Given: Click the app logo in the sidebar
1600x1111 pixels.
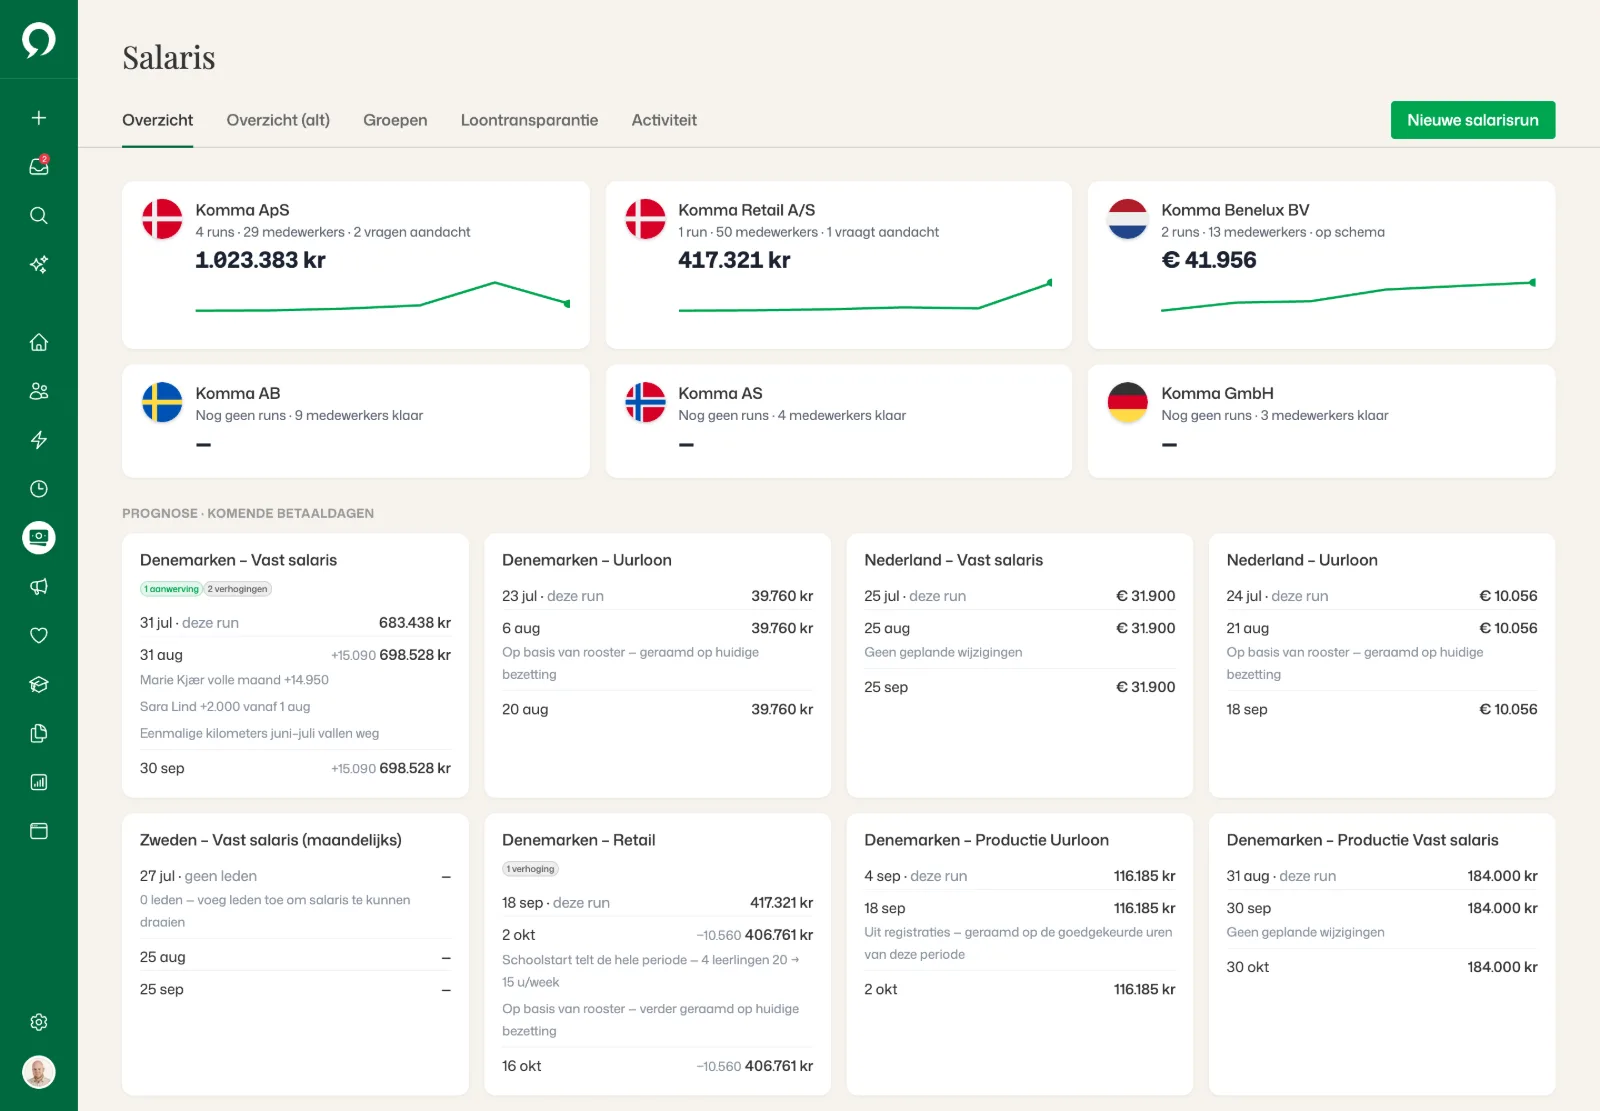Looking at the screenshot, I should 39,40.
